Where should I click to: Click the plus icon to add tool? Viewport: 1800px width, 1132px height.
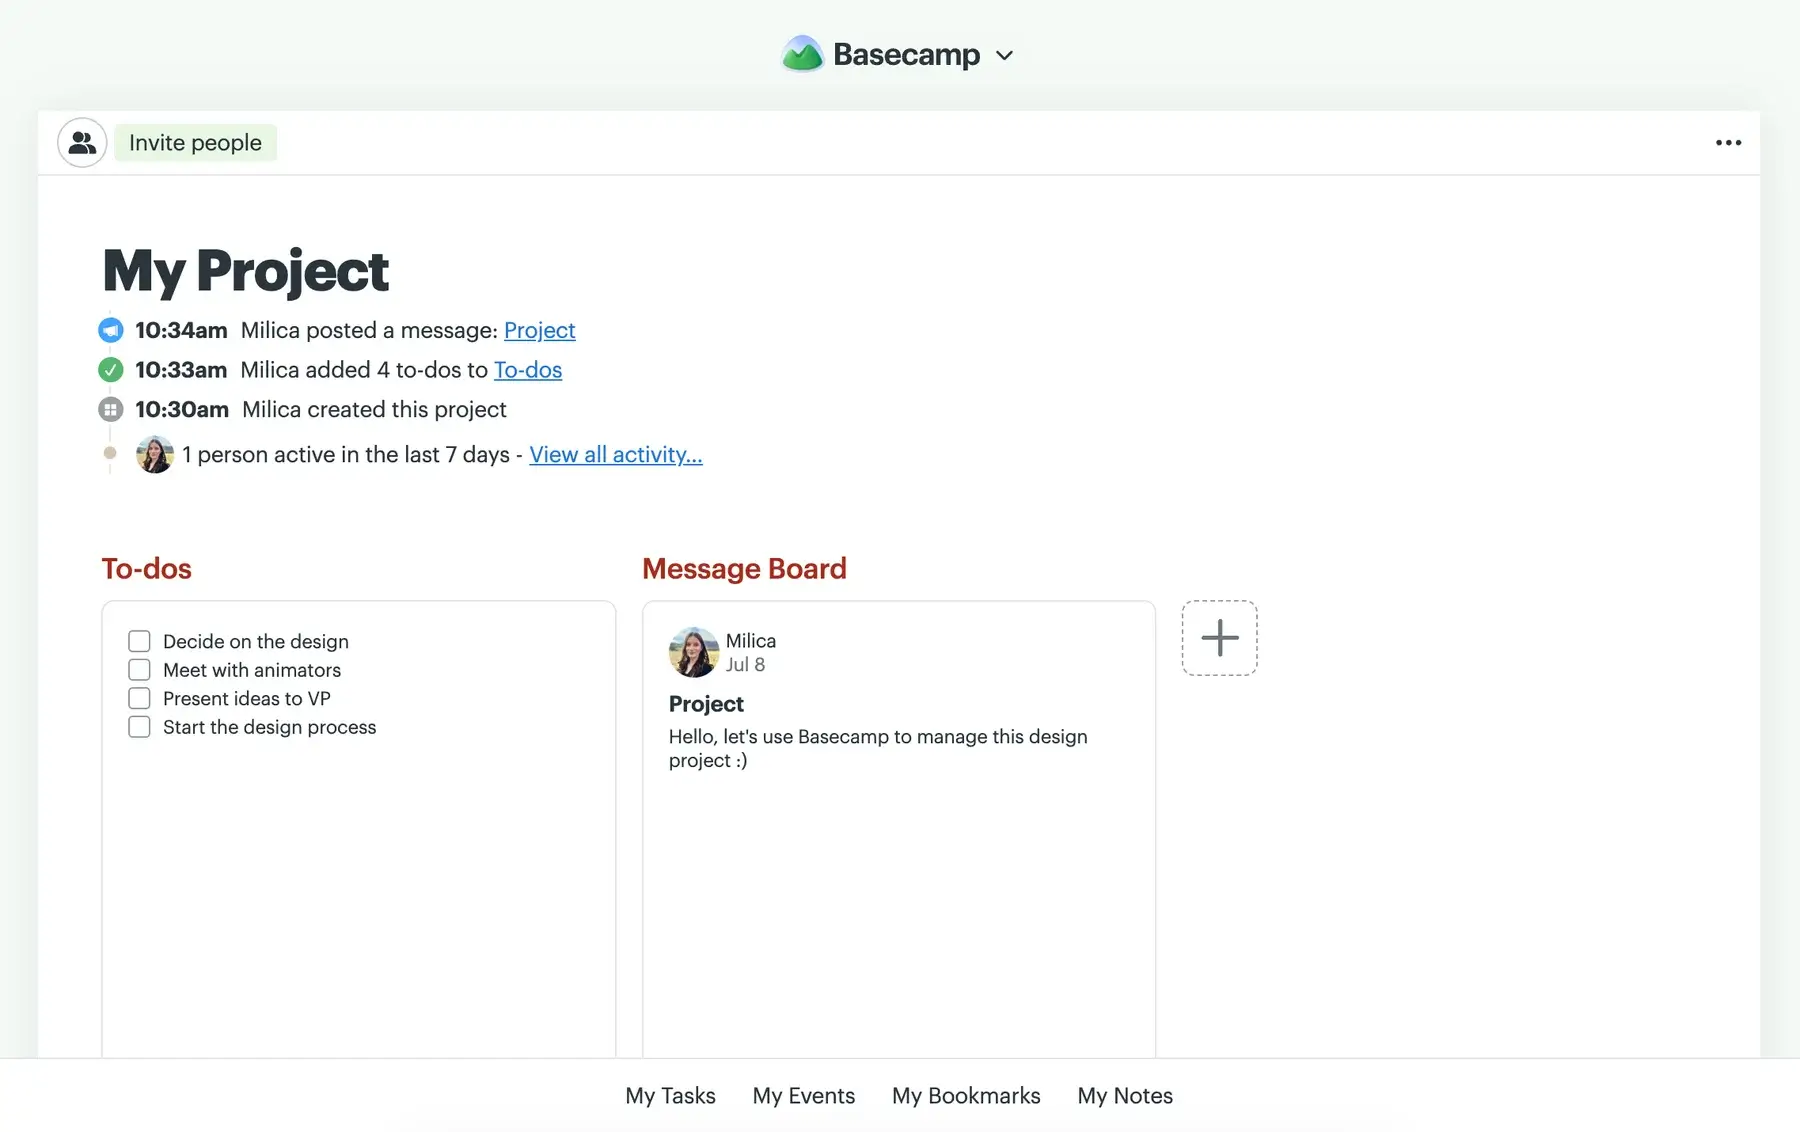click(1219, 638)
